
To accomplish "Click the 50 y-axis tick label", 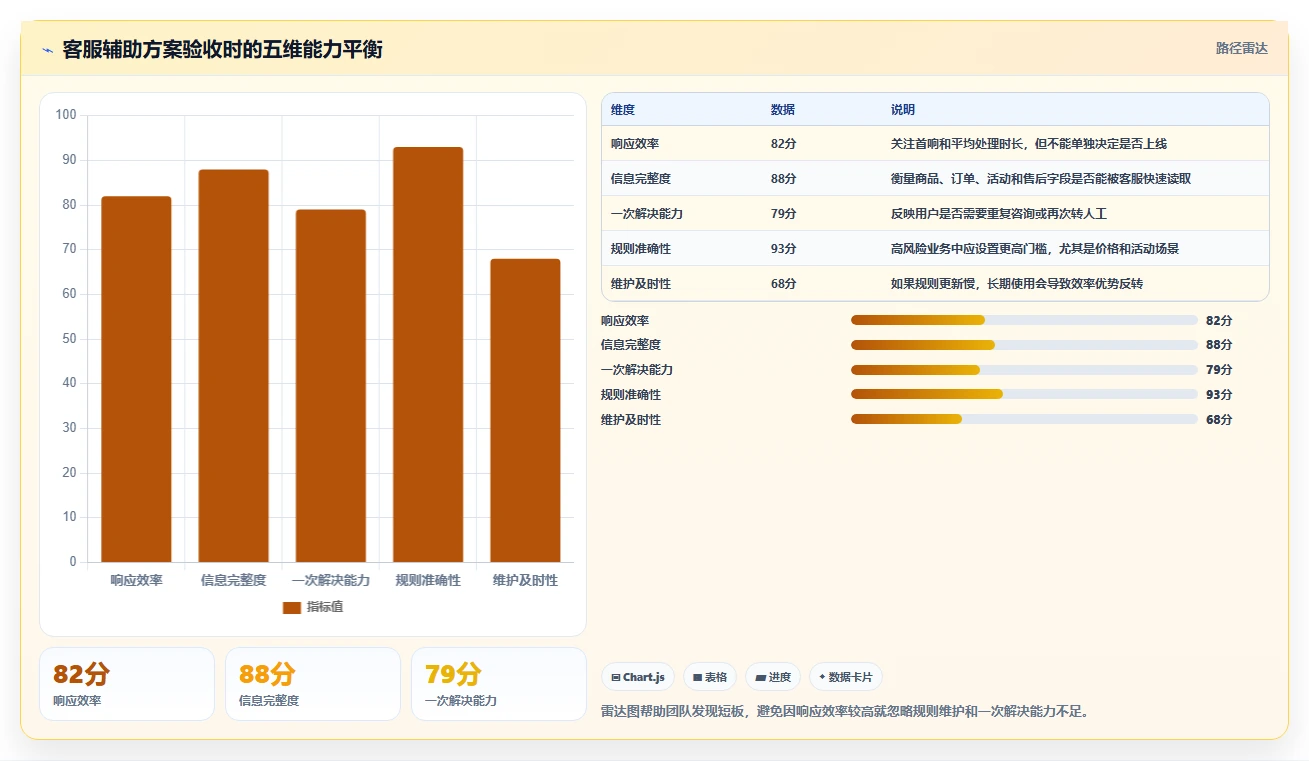I will coord(69,339).
